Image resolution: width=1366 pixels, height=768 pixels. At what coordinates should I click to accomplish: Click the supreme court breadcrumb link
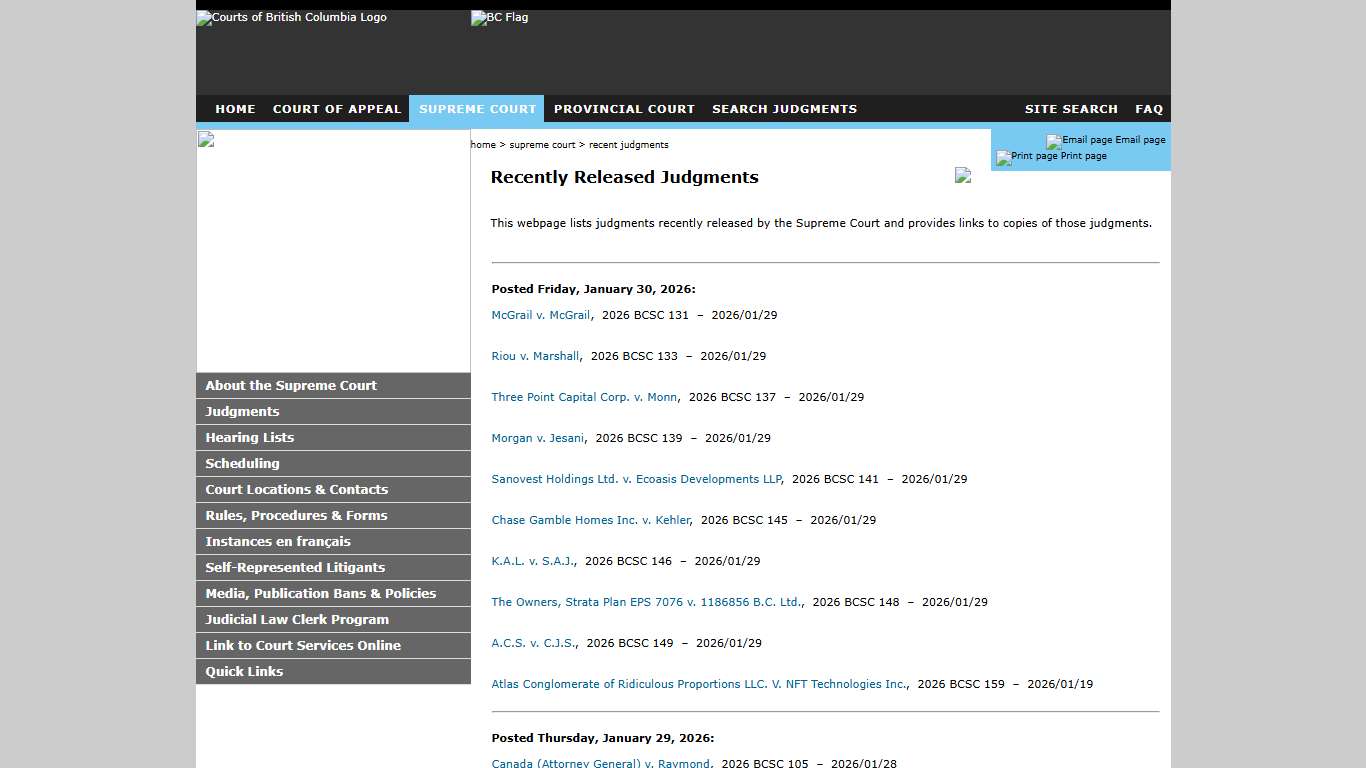click(x=542, y=144)
